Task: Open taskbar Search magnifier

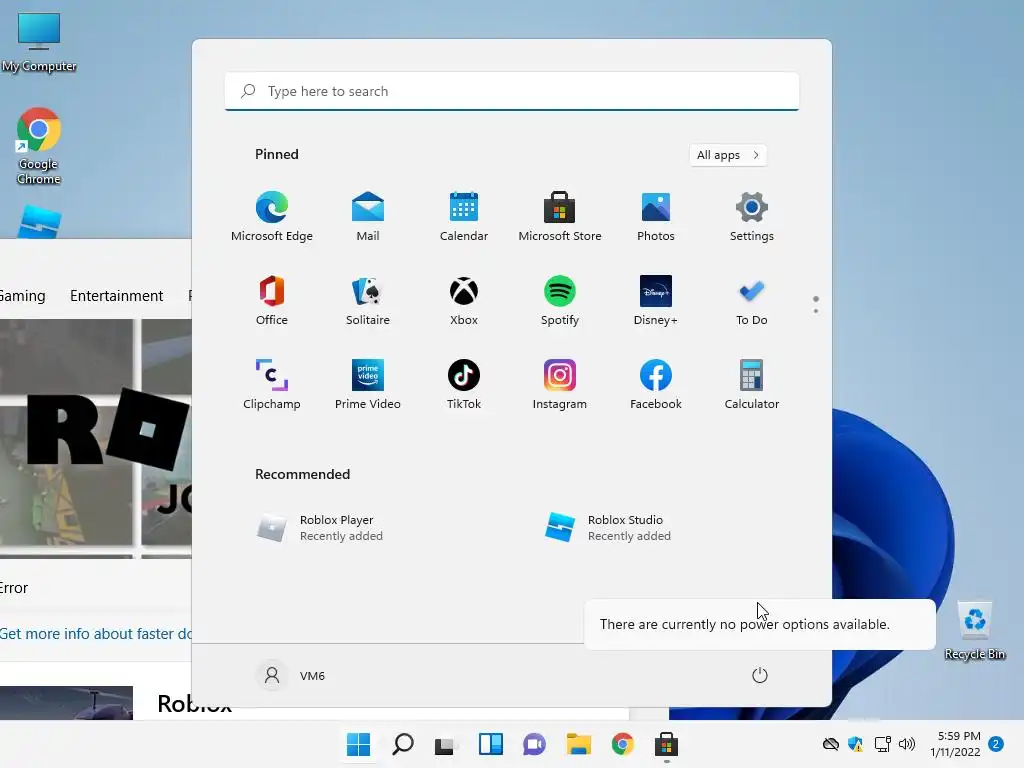Action: (x=403, y=744)
